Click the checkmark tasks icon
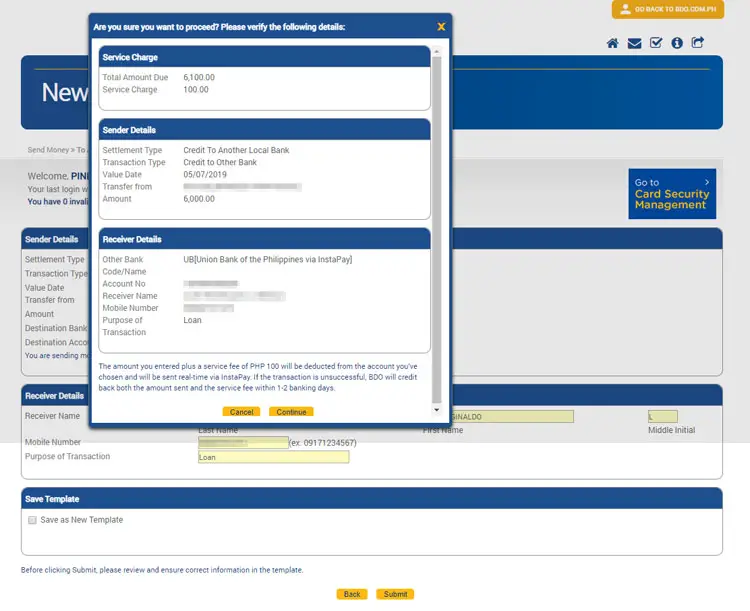 [656, 43]
